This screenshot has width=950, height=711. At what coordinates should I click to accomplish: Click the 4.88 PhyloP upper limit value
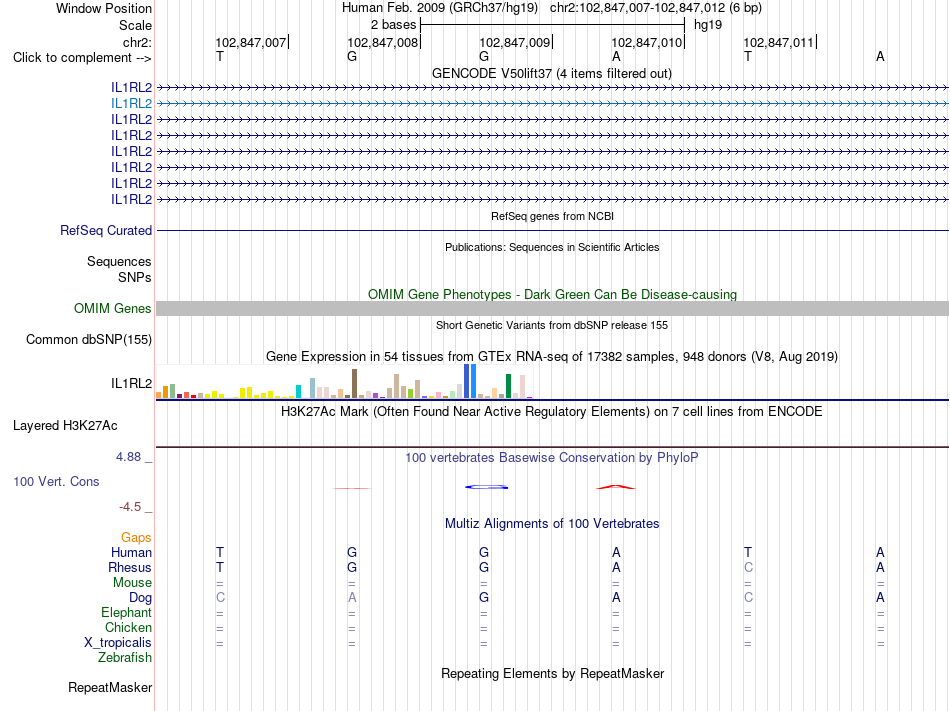[x=128, y=457]
